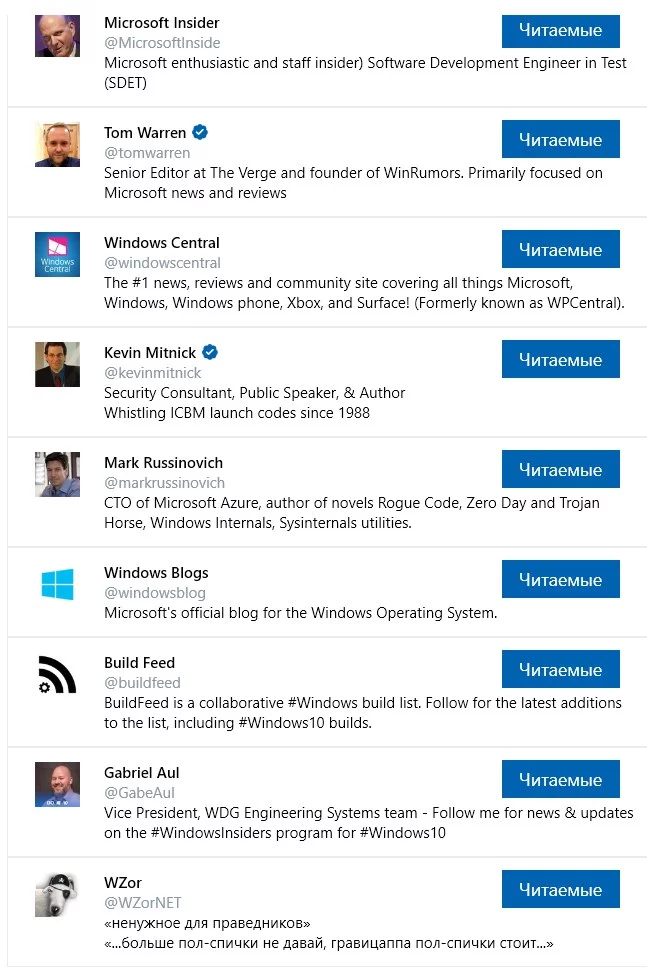Image resolution: width=647 pixels, height=970 pixels.
Task: Click the Build Feed RSS icon
Action: pos(57,675)
